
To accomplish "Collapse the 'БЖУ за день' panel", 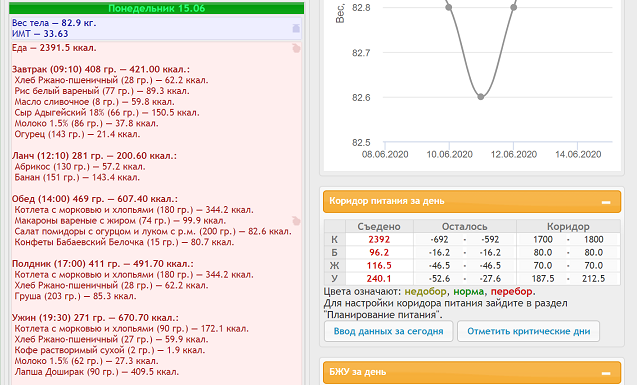I will point(606,373).
